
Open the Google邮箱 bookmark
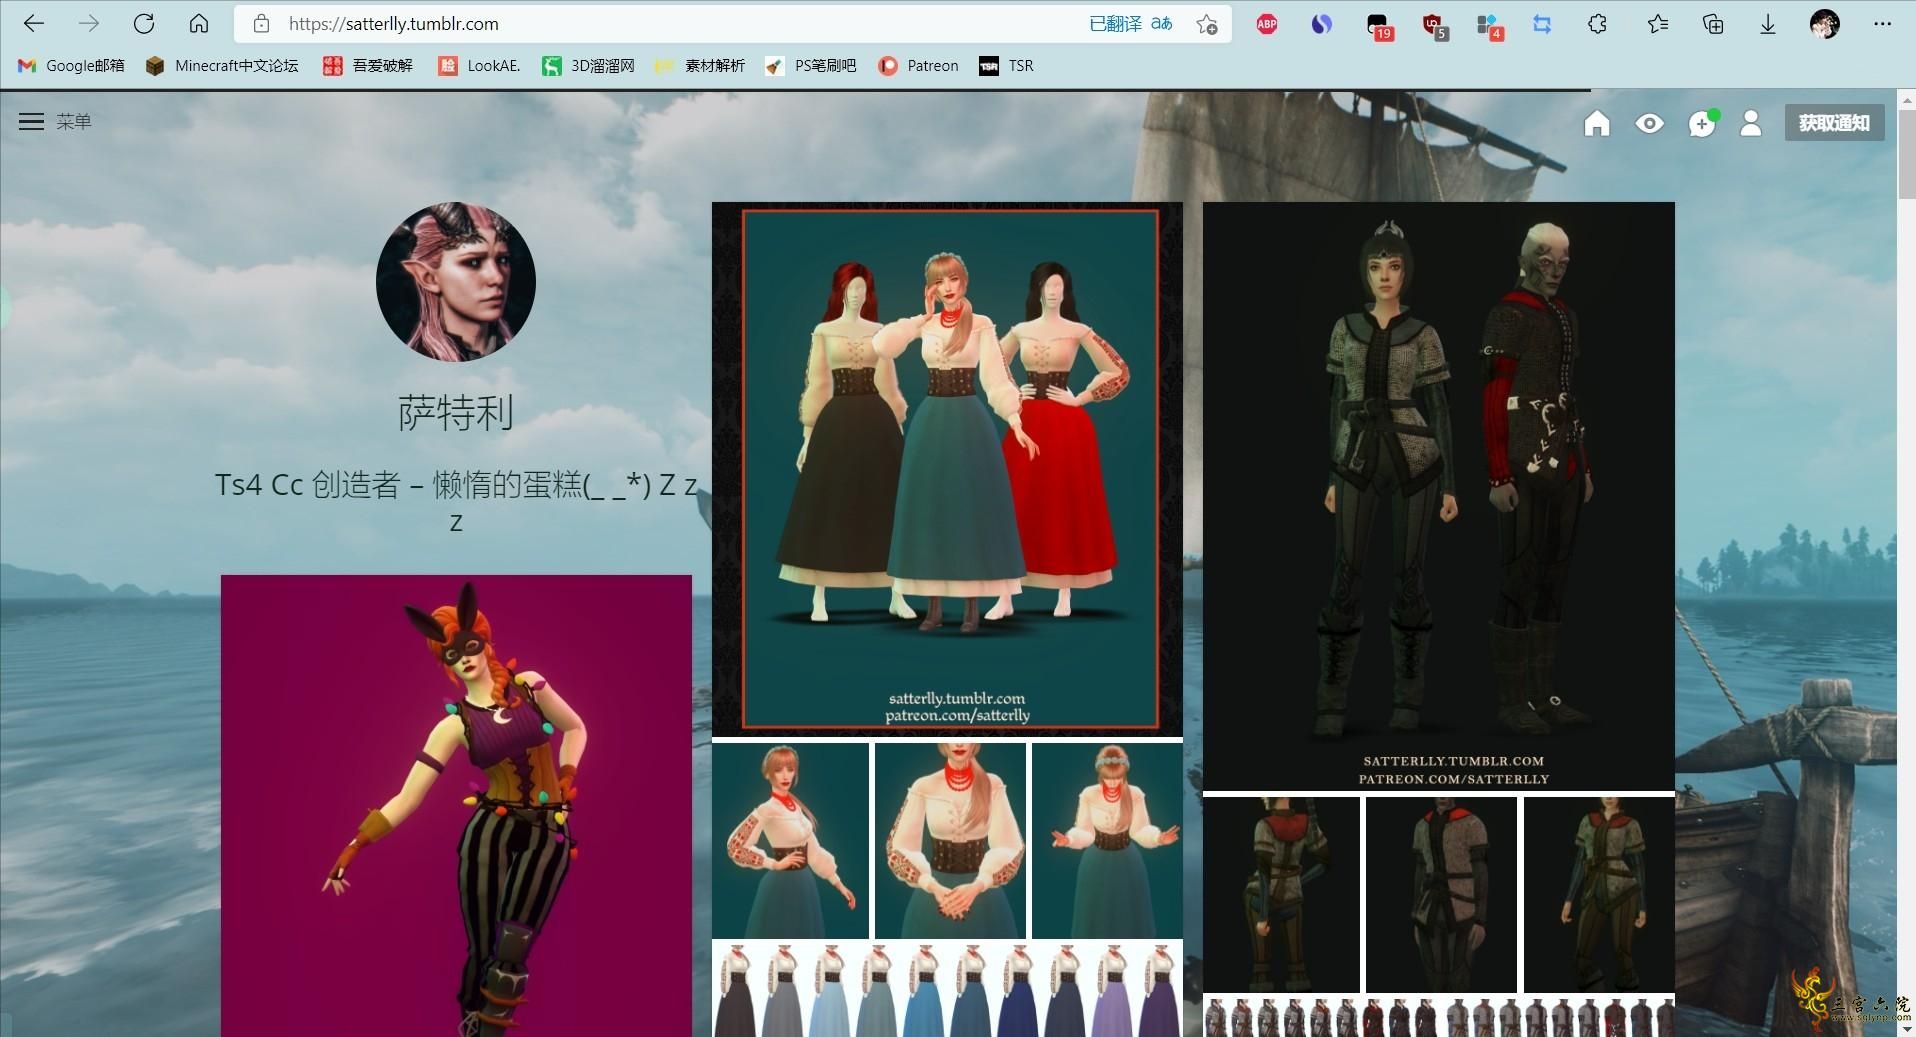[71, 65]
